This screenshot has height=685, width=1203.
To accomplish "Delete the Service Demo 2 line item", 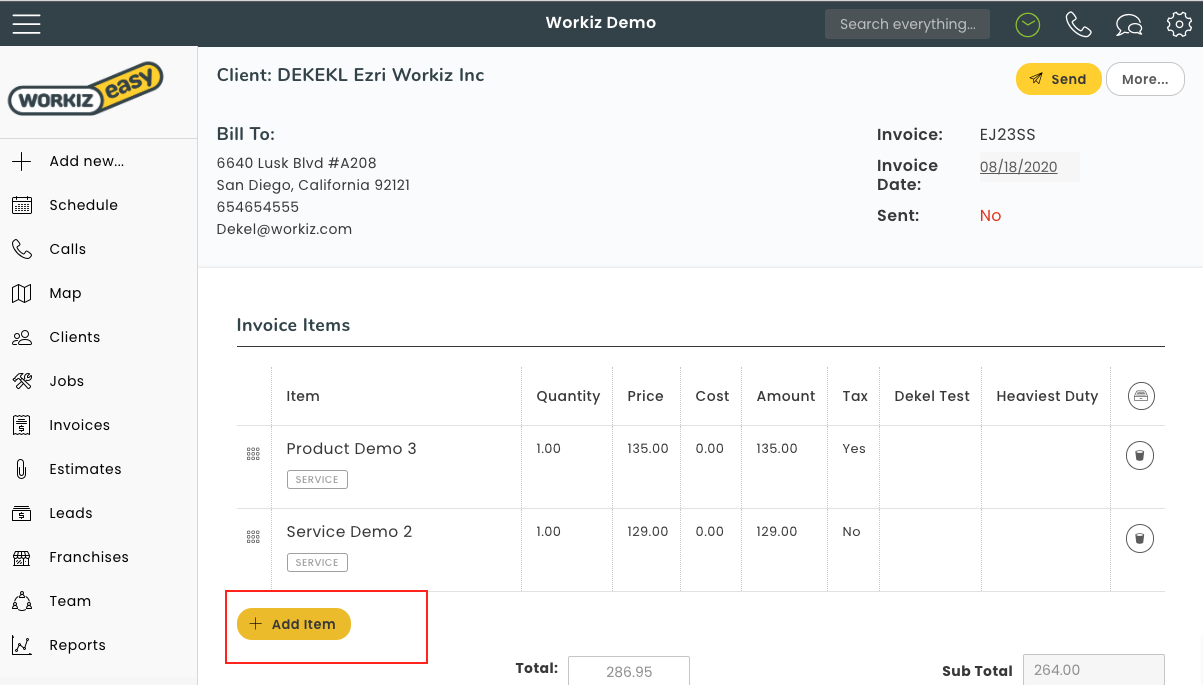I will [x=1140, y=539].
